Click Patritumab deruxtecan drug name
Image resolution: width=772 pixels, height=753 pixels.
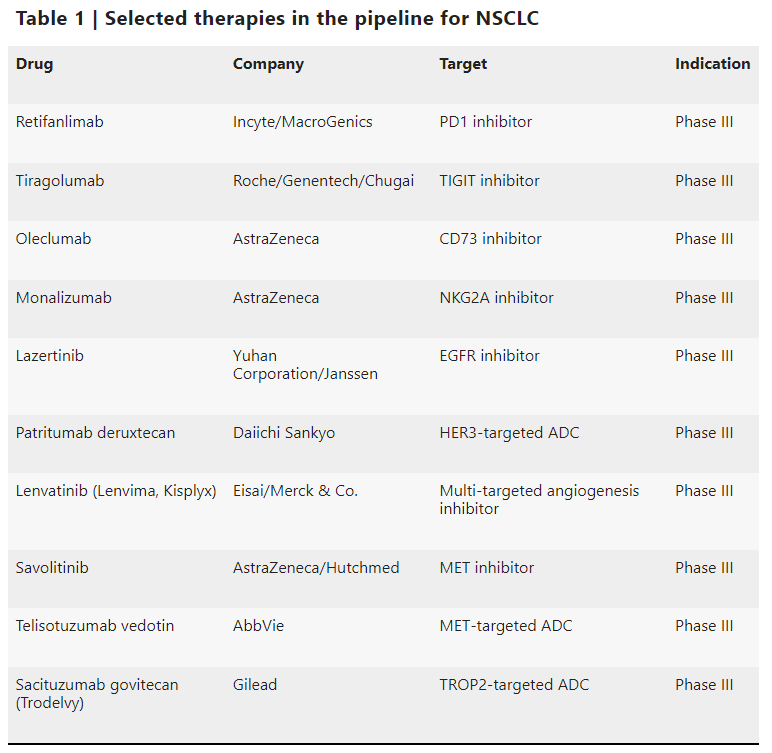[95, 433]
